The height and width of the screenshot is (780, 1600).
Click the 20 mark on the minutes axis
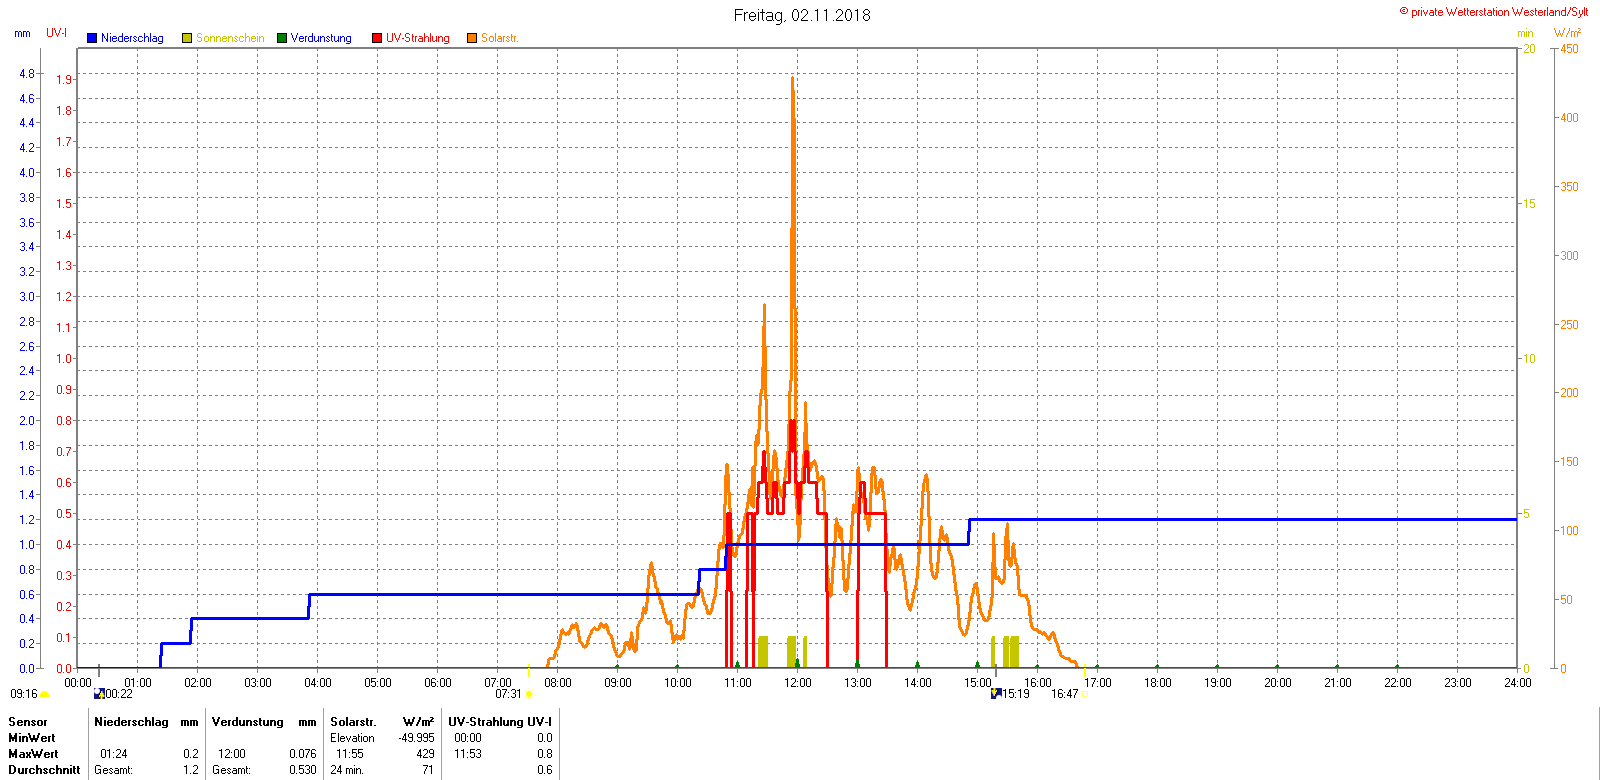click(x=1529, y=49)
